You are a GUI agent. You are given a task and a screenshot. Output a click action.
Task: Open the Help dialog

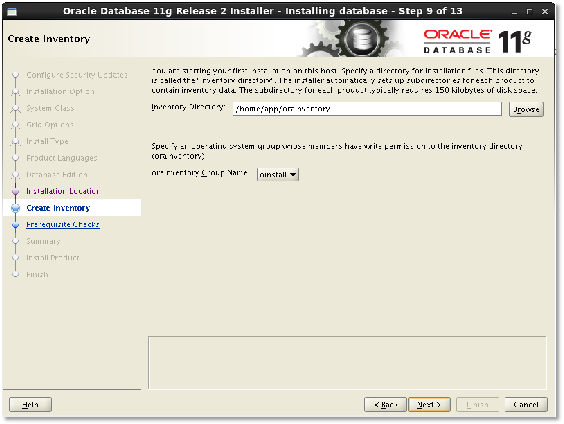coord(30,405)
